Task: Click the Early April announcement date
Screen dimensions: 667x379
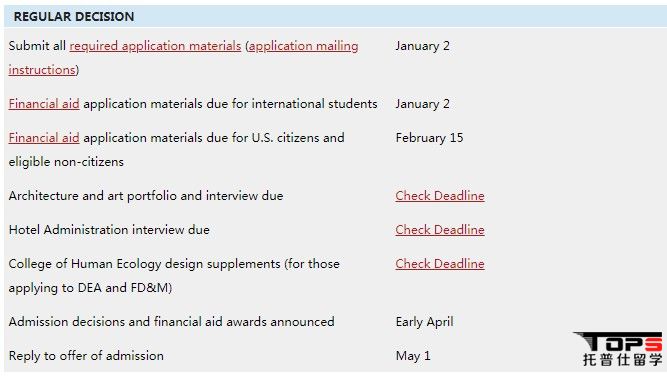Action: [x=424, y=322]
